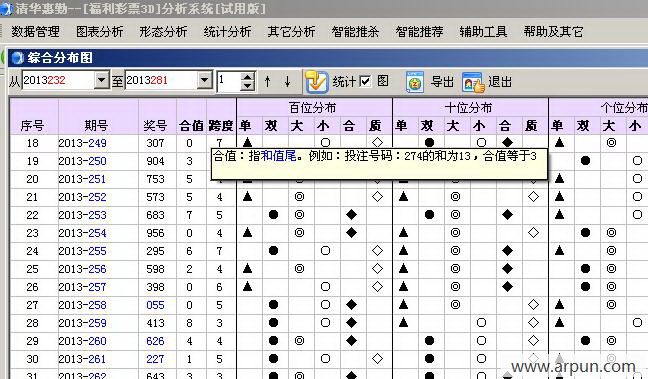Open the 形态分析 menu
The image size is (648, 379).
tap(163, 31)
